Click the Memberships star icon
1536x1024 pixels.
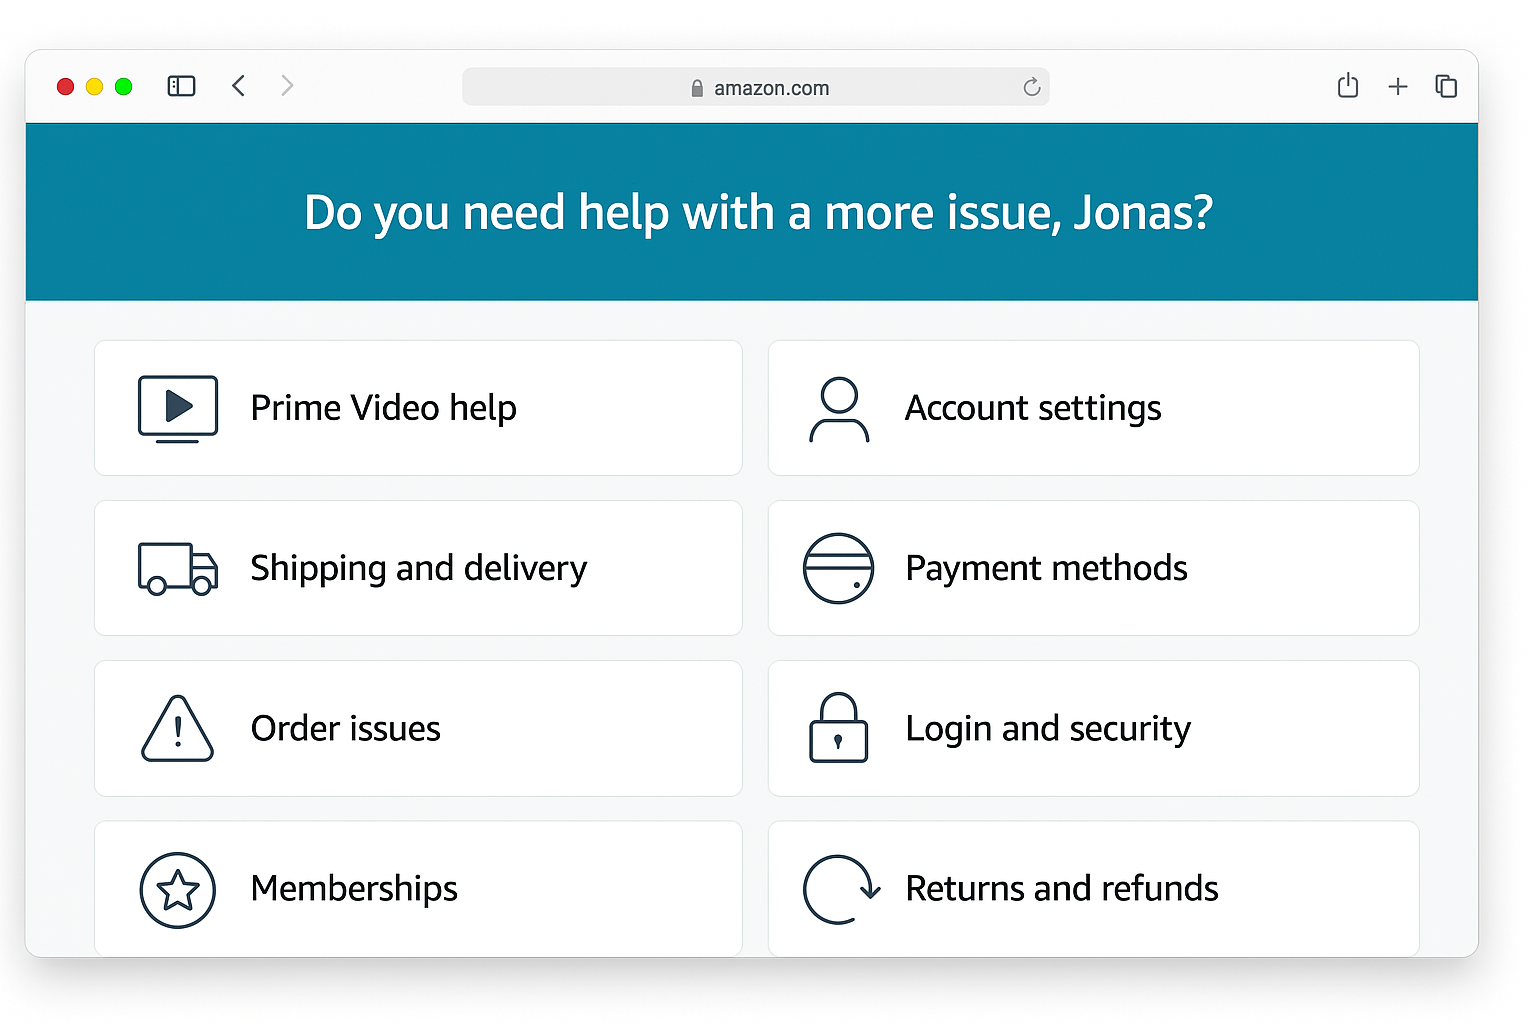coord(178,889)
